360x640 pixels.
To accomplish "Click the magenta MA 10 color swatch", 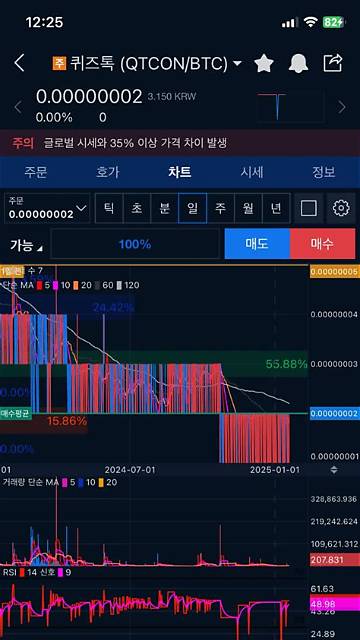I will [56, 285].
